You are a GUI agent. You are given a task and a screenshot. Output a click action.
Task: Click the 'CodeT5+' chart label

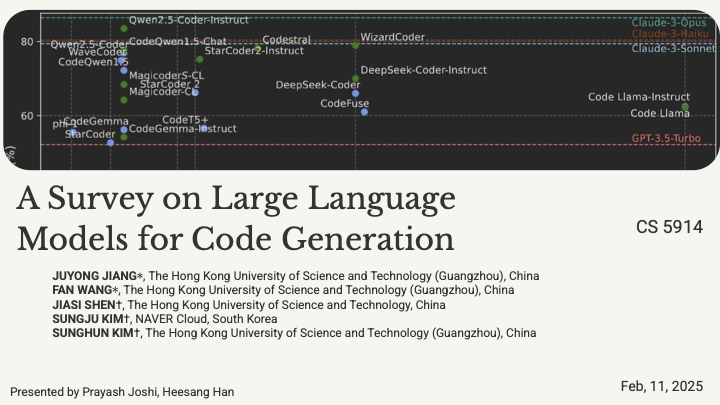[x=185, y=120]
